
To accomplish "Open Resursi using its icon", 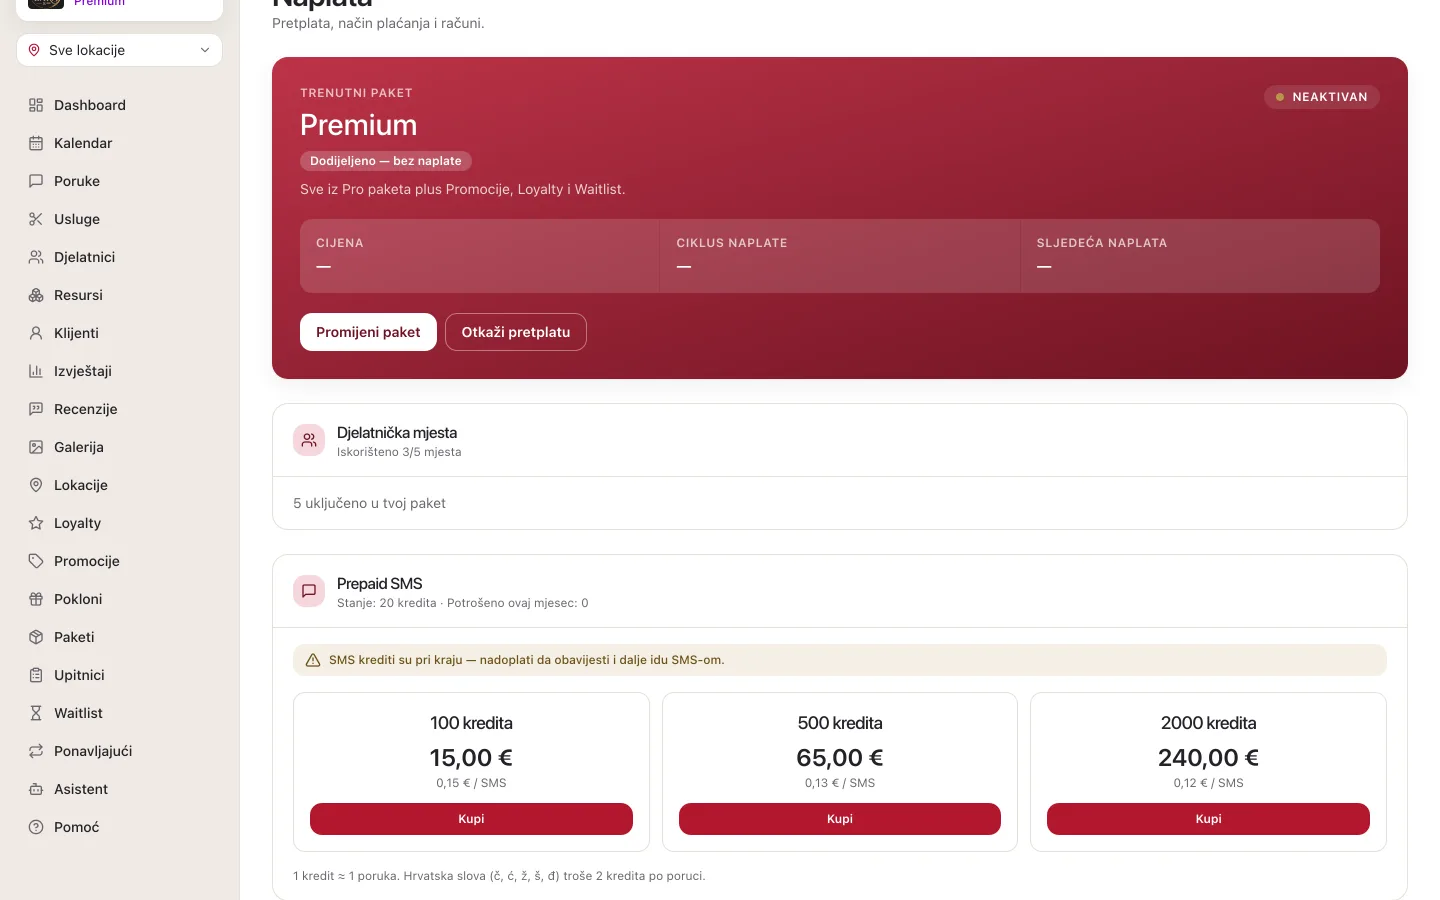I will pyautogui.click(x=36, y=295).
